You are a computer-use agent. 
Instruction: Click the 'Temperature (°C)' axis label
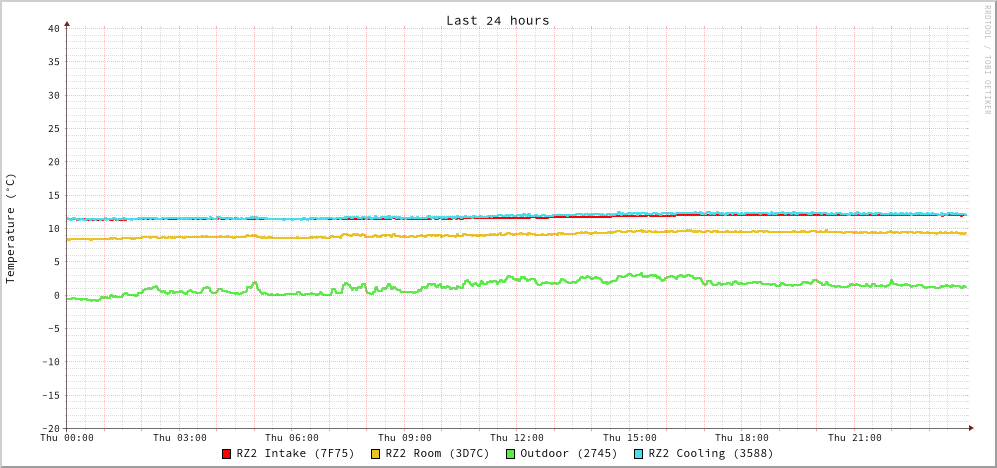(x=10, y=228)
